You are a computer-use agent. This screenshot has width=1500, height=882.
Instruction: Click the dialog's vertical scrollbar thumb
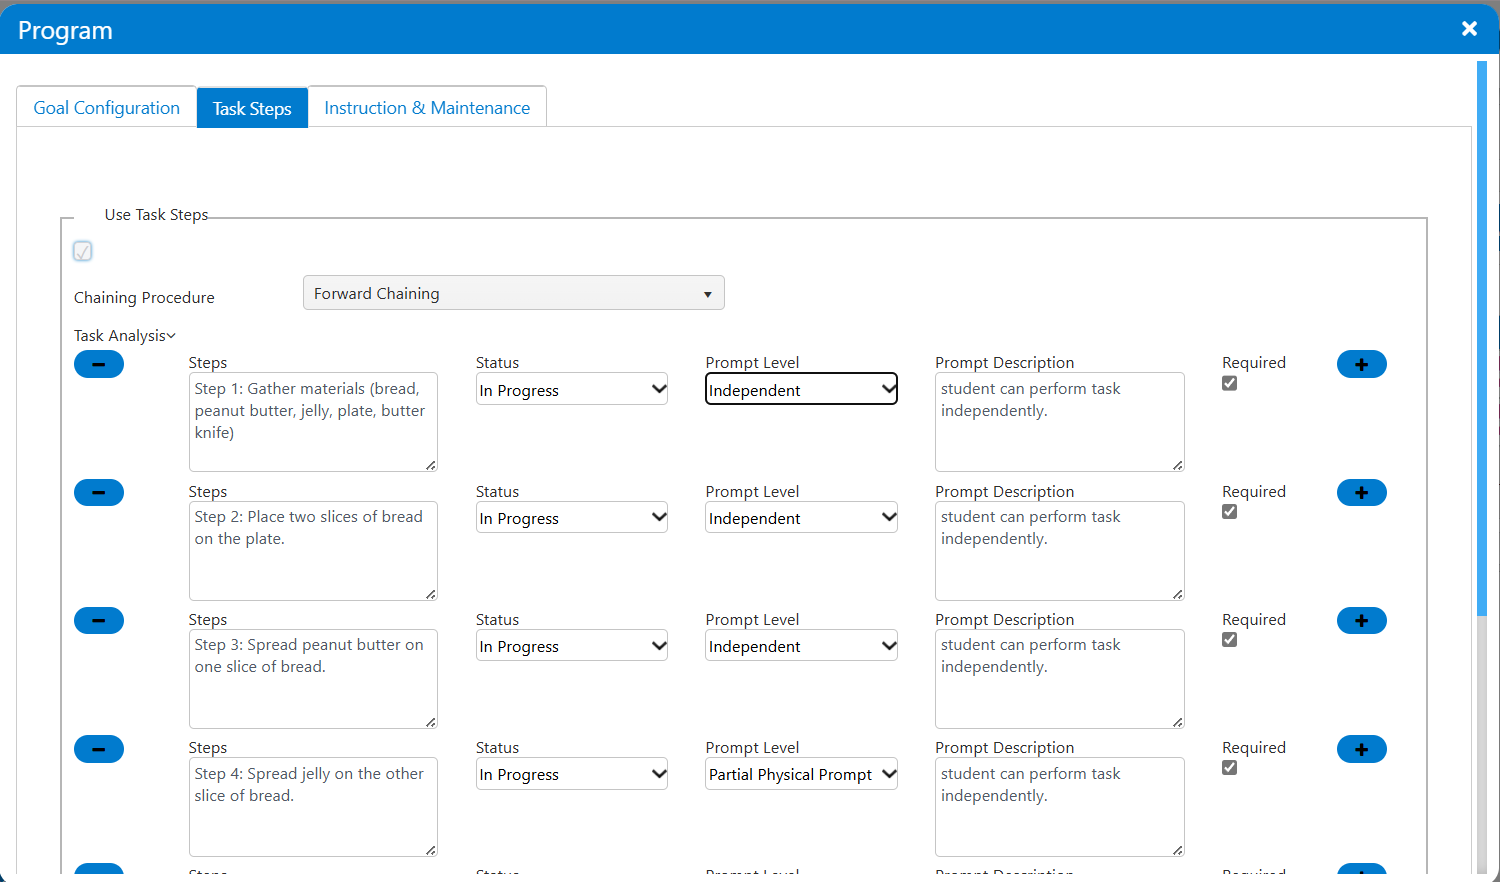coord(1482,338)
